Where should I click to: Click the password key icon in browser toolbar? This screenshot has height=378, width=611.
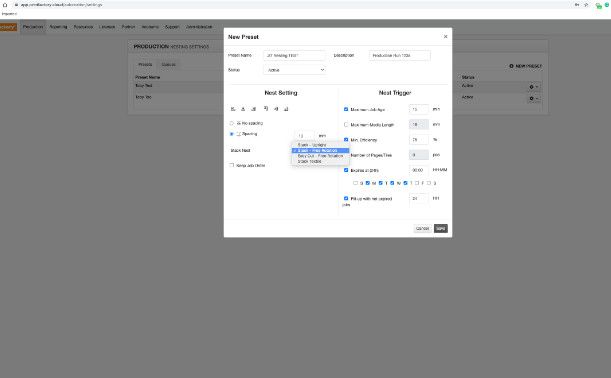pyautogui.click(x=577, y=5)
